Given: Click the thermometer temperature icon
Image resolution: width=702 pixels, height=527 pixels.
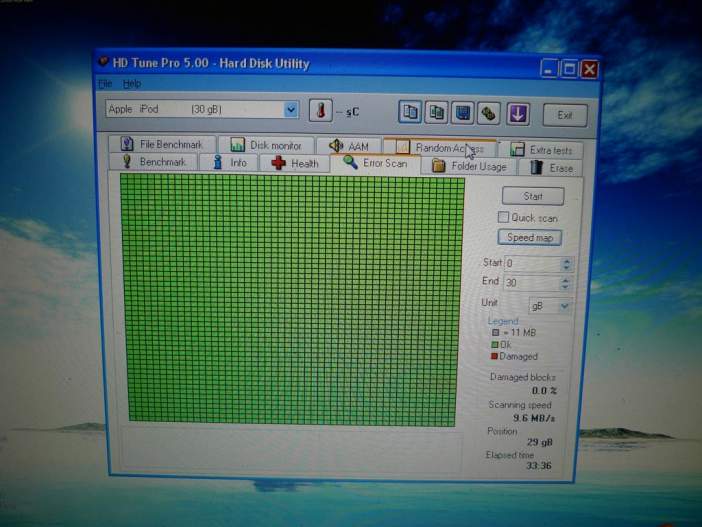Looking at the screenshot, I should 320,111.
